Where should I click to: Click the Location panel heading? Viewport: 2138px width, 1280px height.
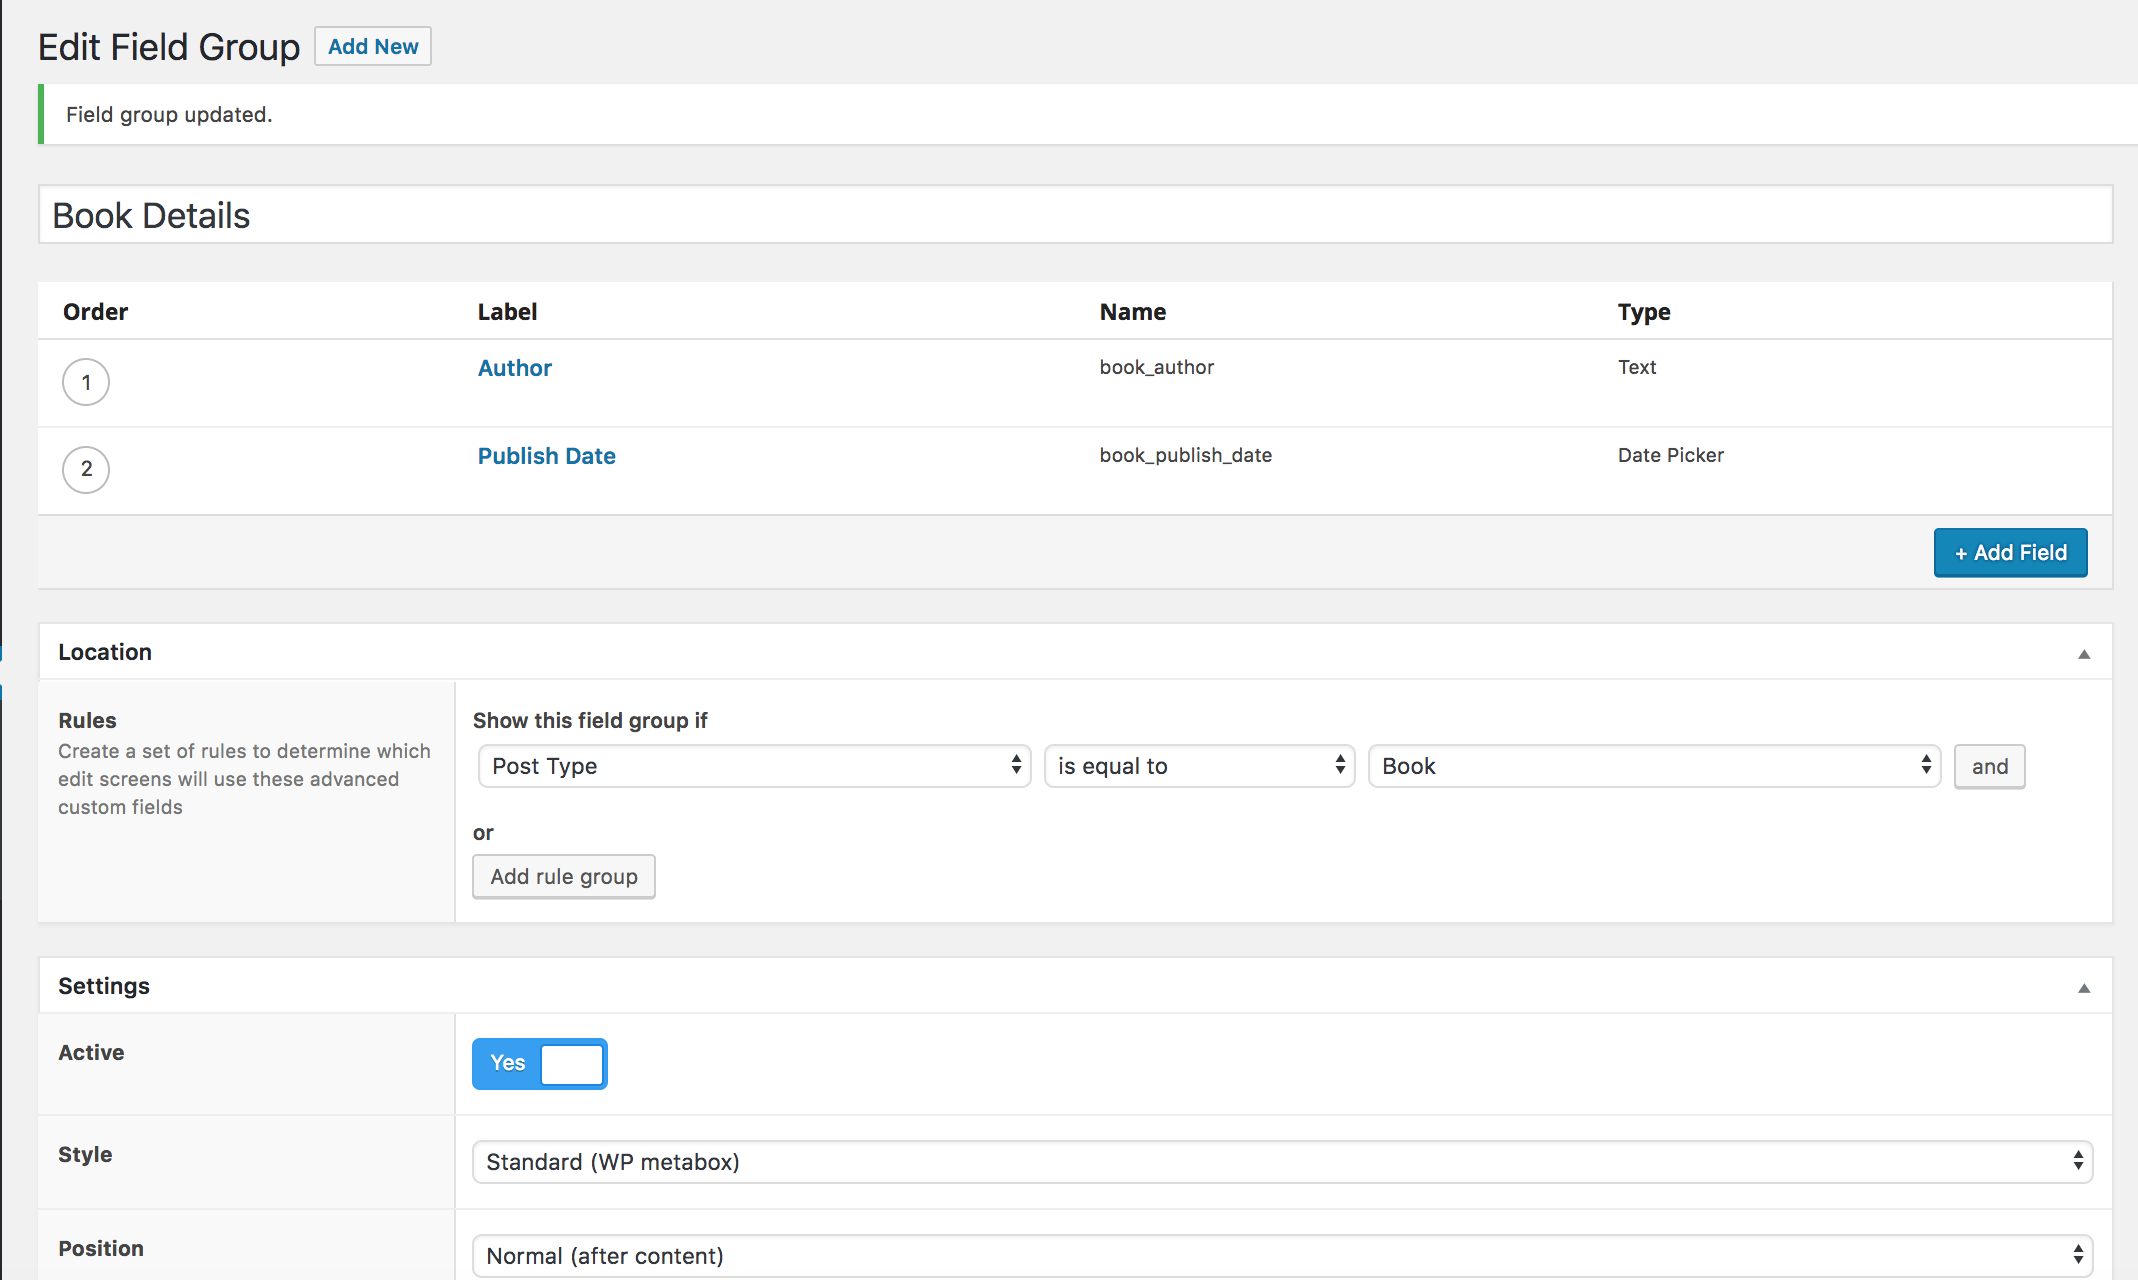click(x=105, y=652)
